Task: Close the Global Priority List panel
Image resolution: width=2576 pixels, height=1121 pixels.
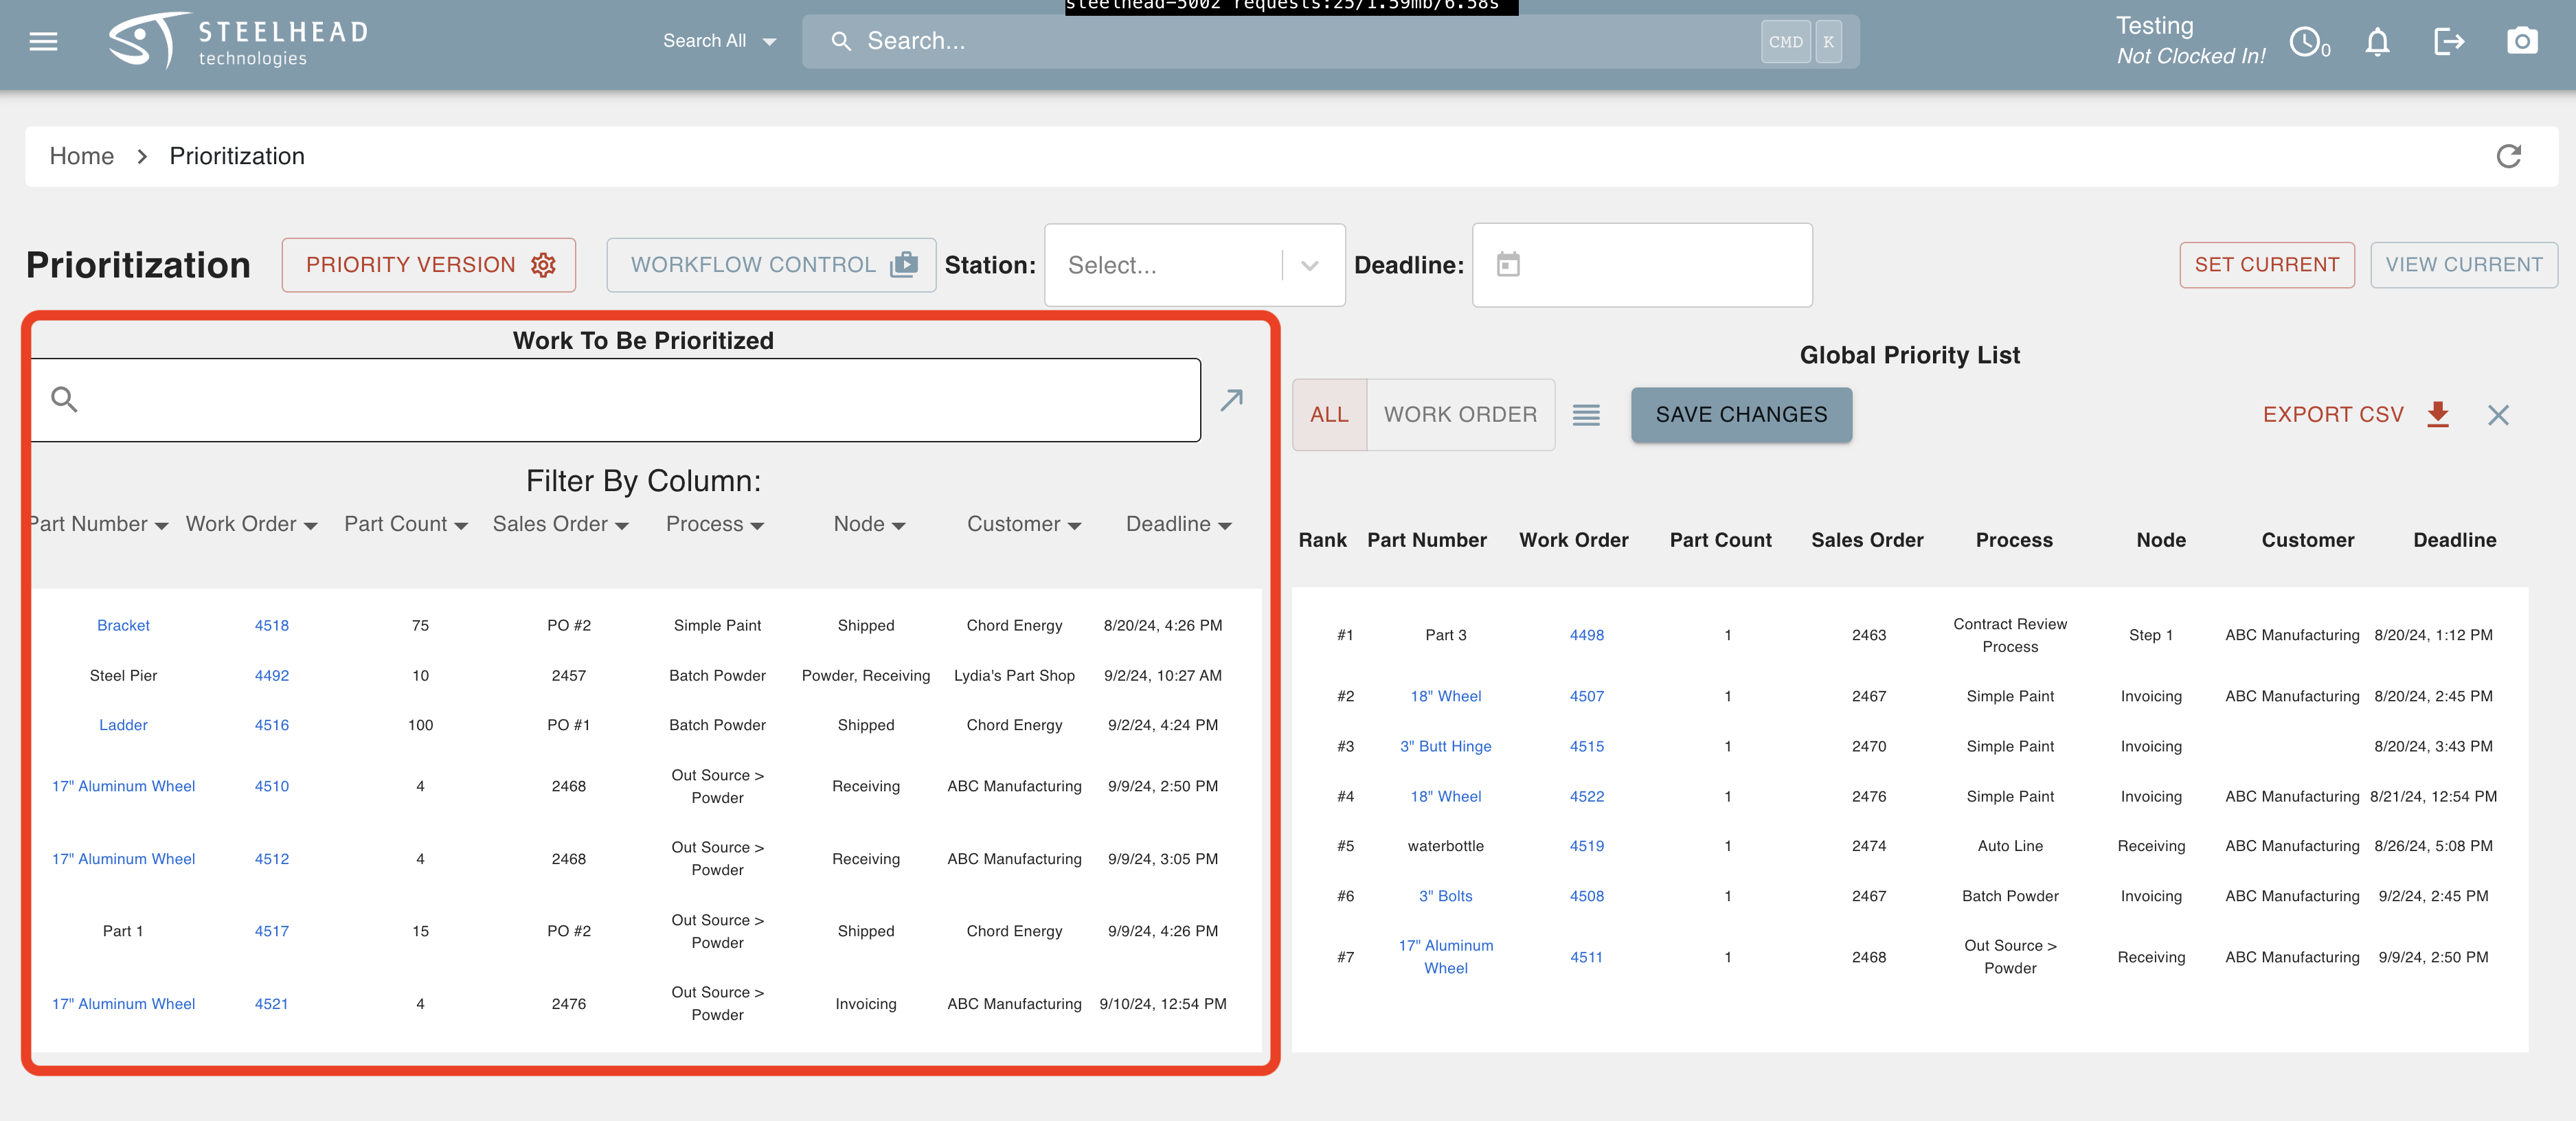Action: [x=2498, y=414]
